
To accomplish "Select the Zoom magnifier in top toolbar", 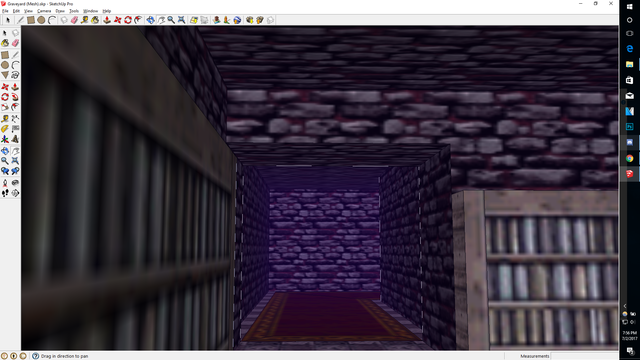I will pos(171,20).
